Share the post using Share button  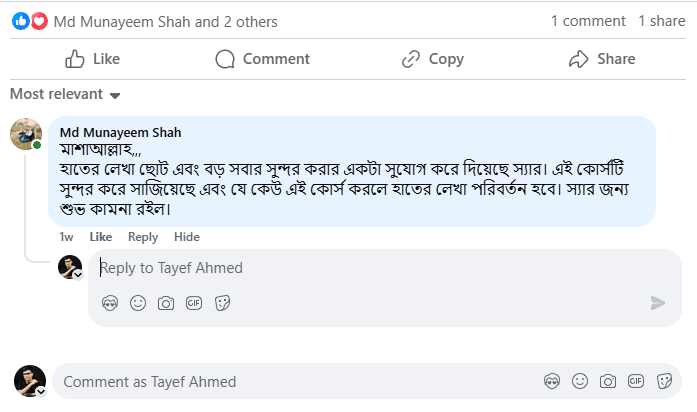(x=602, y=59)
